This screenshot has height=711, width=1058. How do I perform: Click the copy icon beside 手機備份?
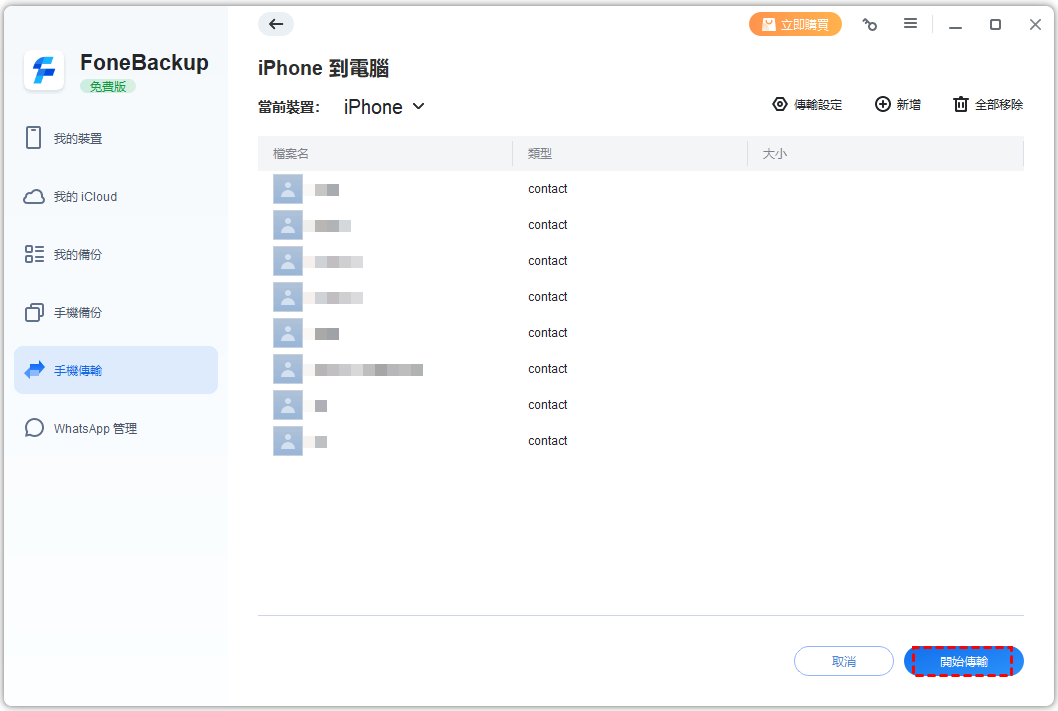34,312
